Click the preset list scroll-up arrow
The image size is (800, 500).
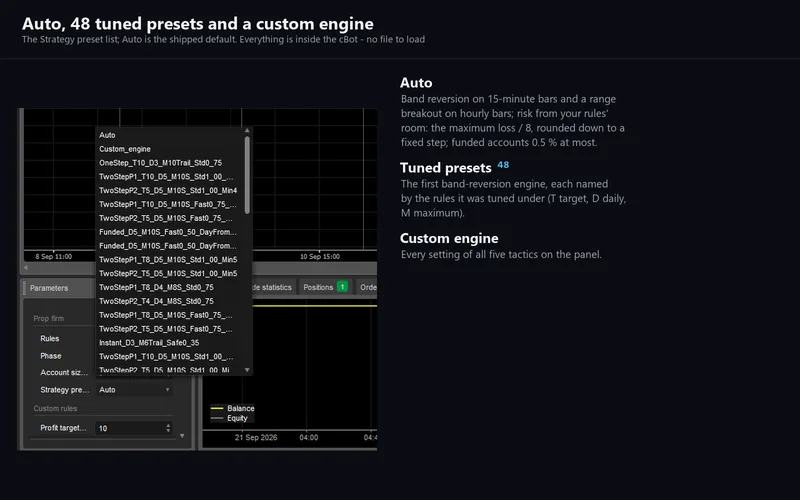(247, 131)
